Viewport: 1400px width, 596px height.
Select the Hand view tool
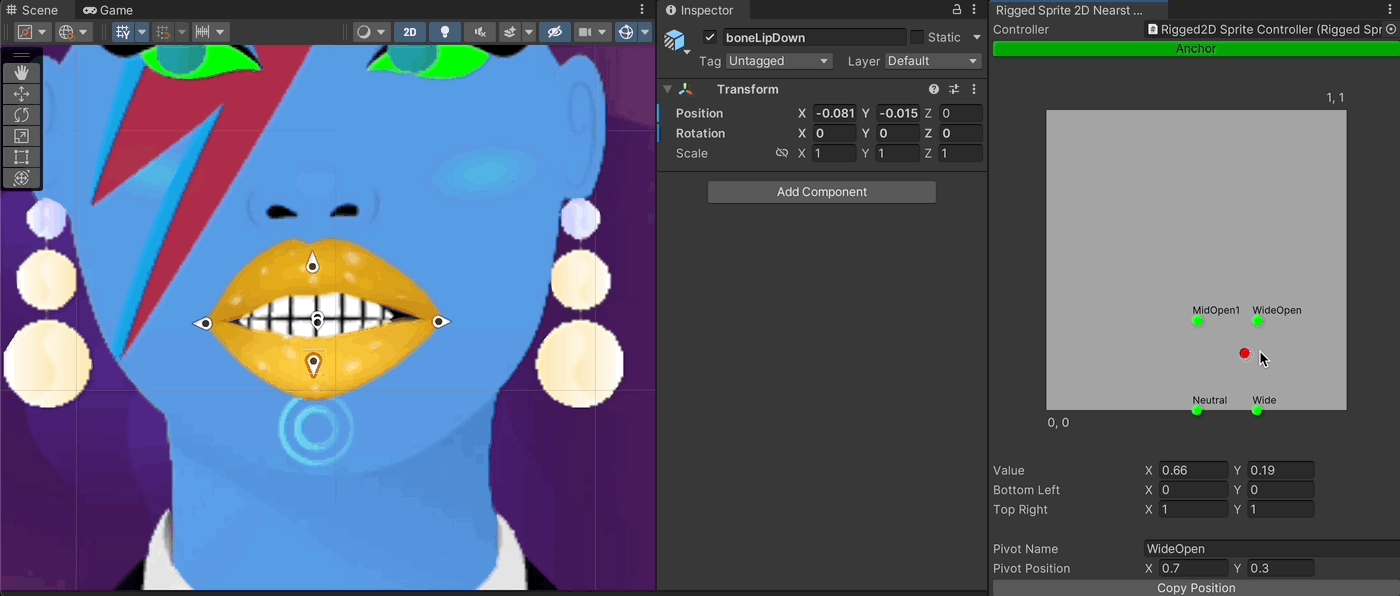coord(21,73)
